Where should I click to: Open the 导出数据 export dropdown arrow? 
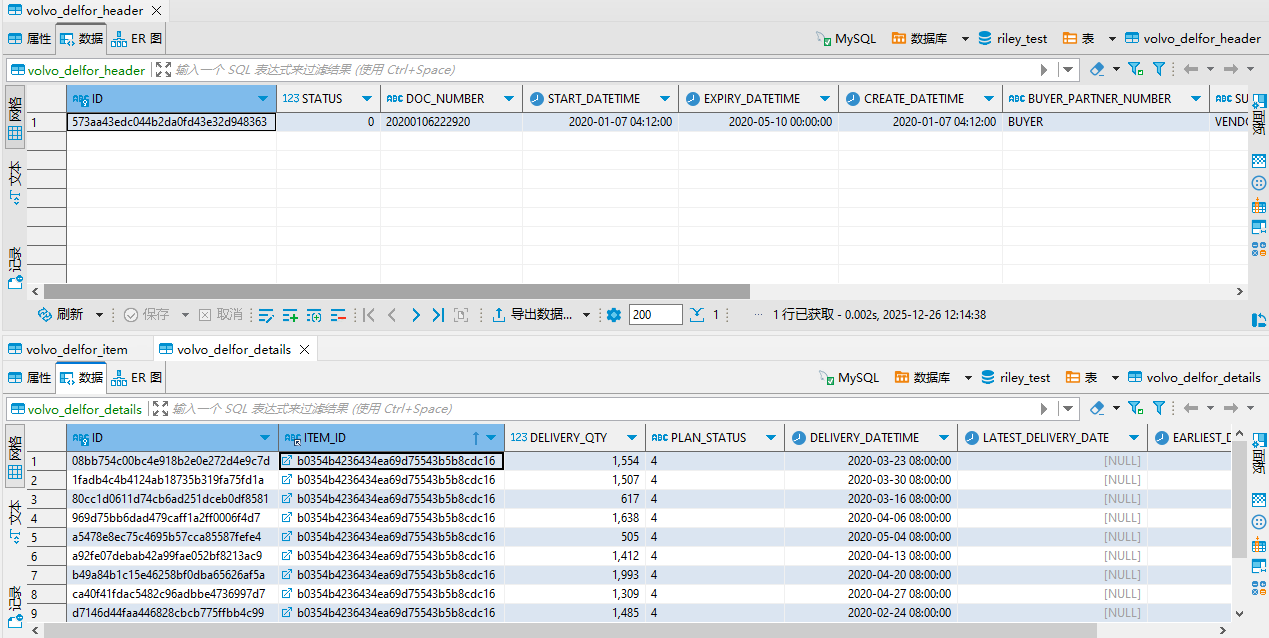(x=586, y=315)
